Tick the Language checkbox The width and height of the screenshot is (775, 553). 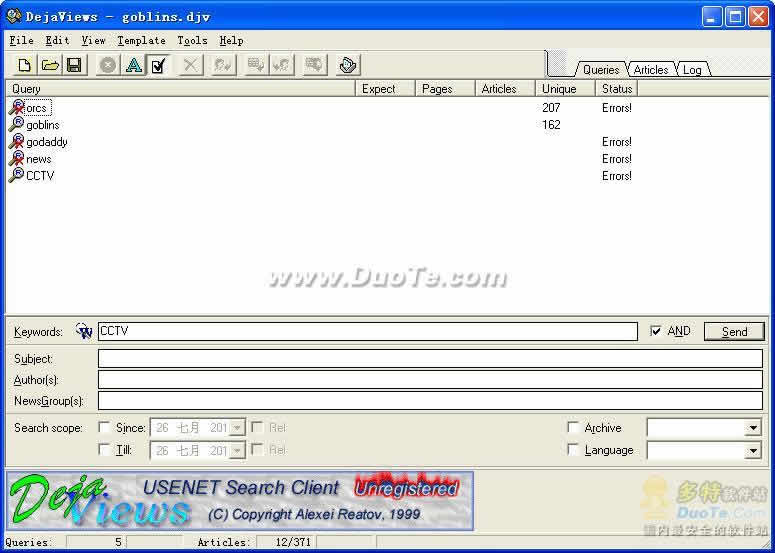click(x=573, y=450)
